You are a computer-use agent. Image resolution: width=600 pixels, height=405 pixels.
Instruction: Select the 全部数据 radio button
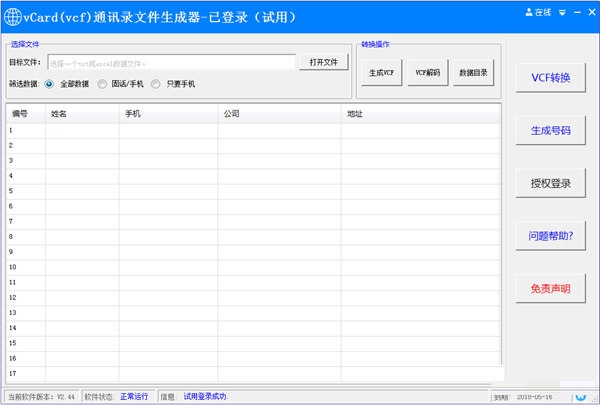(x=49, y=84)
